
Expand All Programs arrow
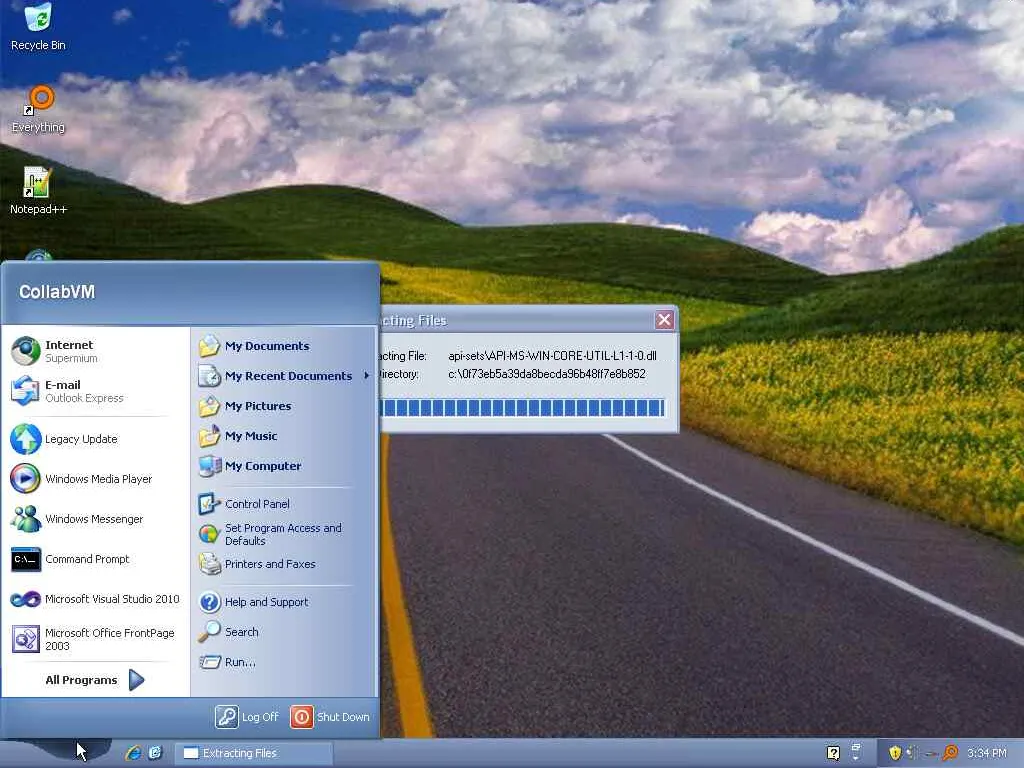(136, 680)
